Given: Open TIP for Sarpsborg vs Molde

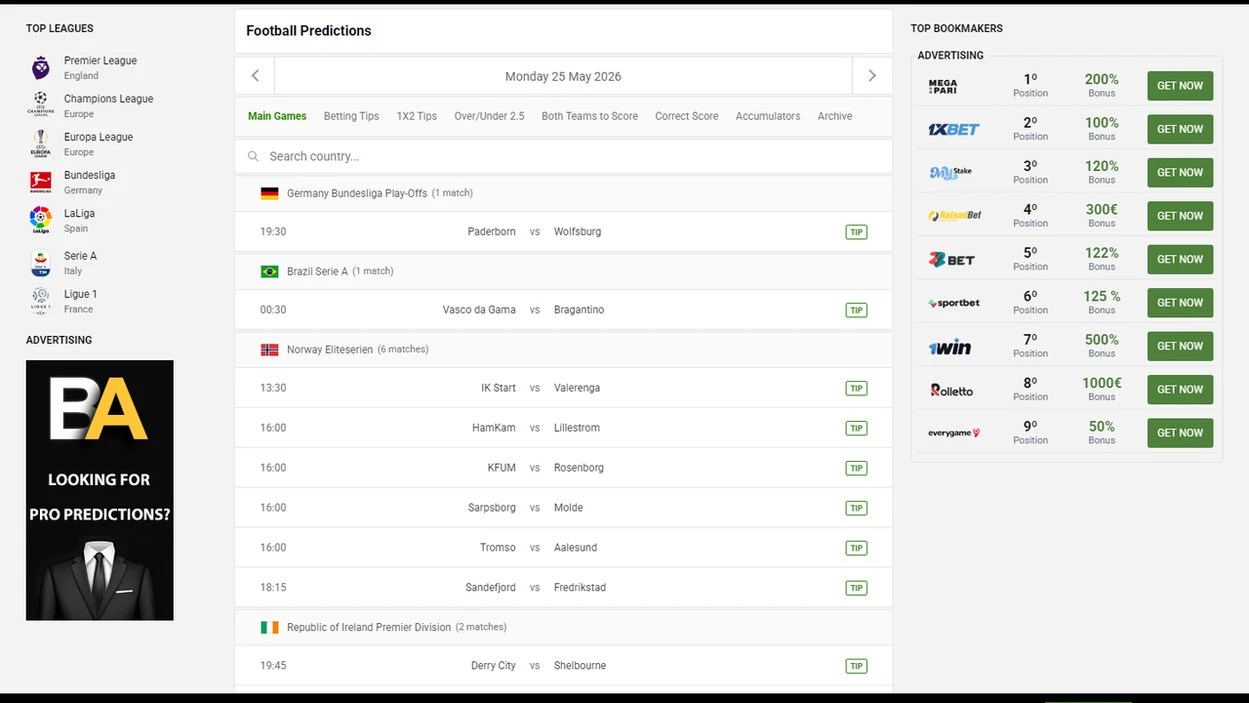Looking at the screenshot, I should point(856,508).
